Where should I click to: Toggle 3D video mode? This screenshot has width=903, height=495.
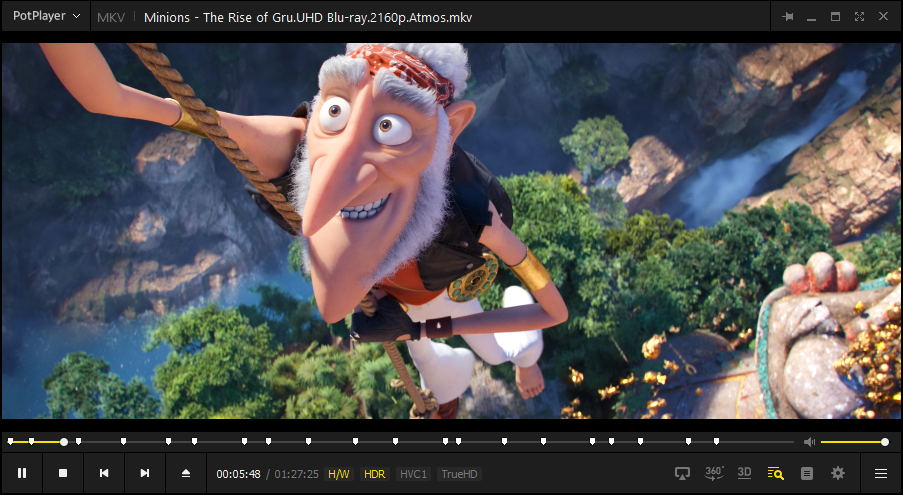click(x=744, y=473)
